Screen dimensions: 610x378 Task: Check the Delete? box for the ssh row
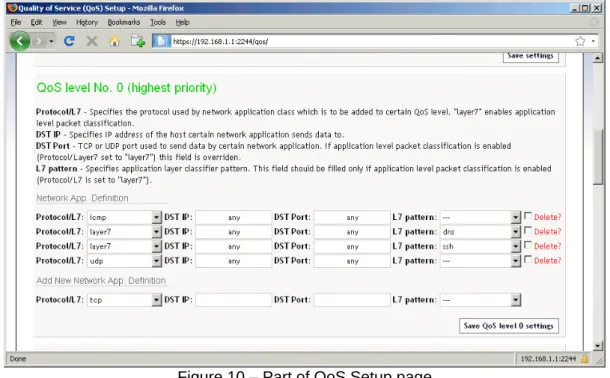pyautogui.click(x=528, y=245)
